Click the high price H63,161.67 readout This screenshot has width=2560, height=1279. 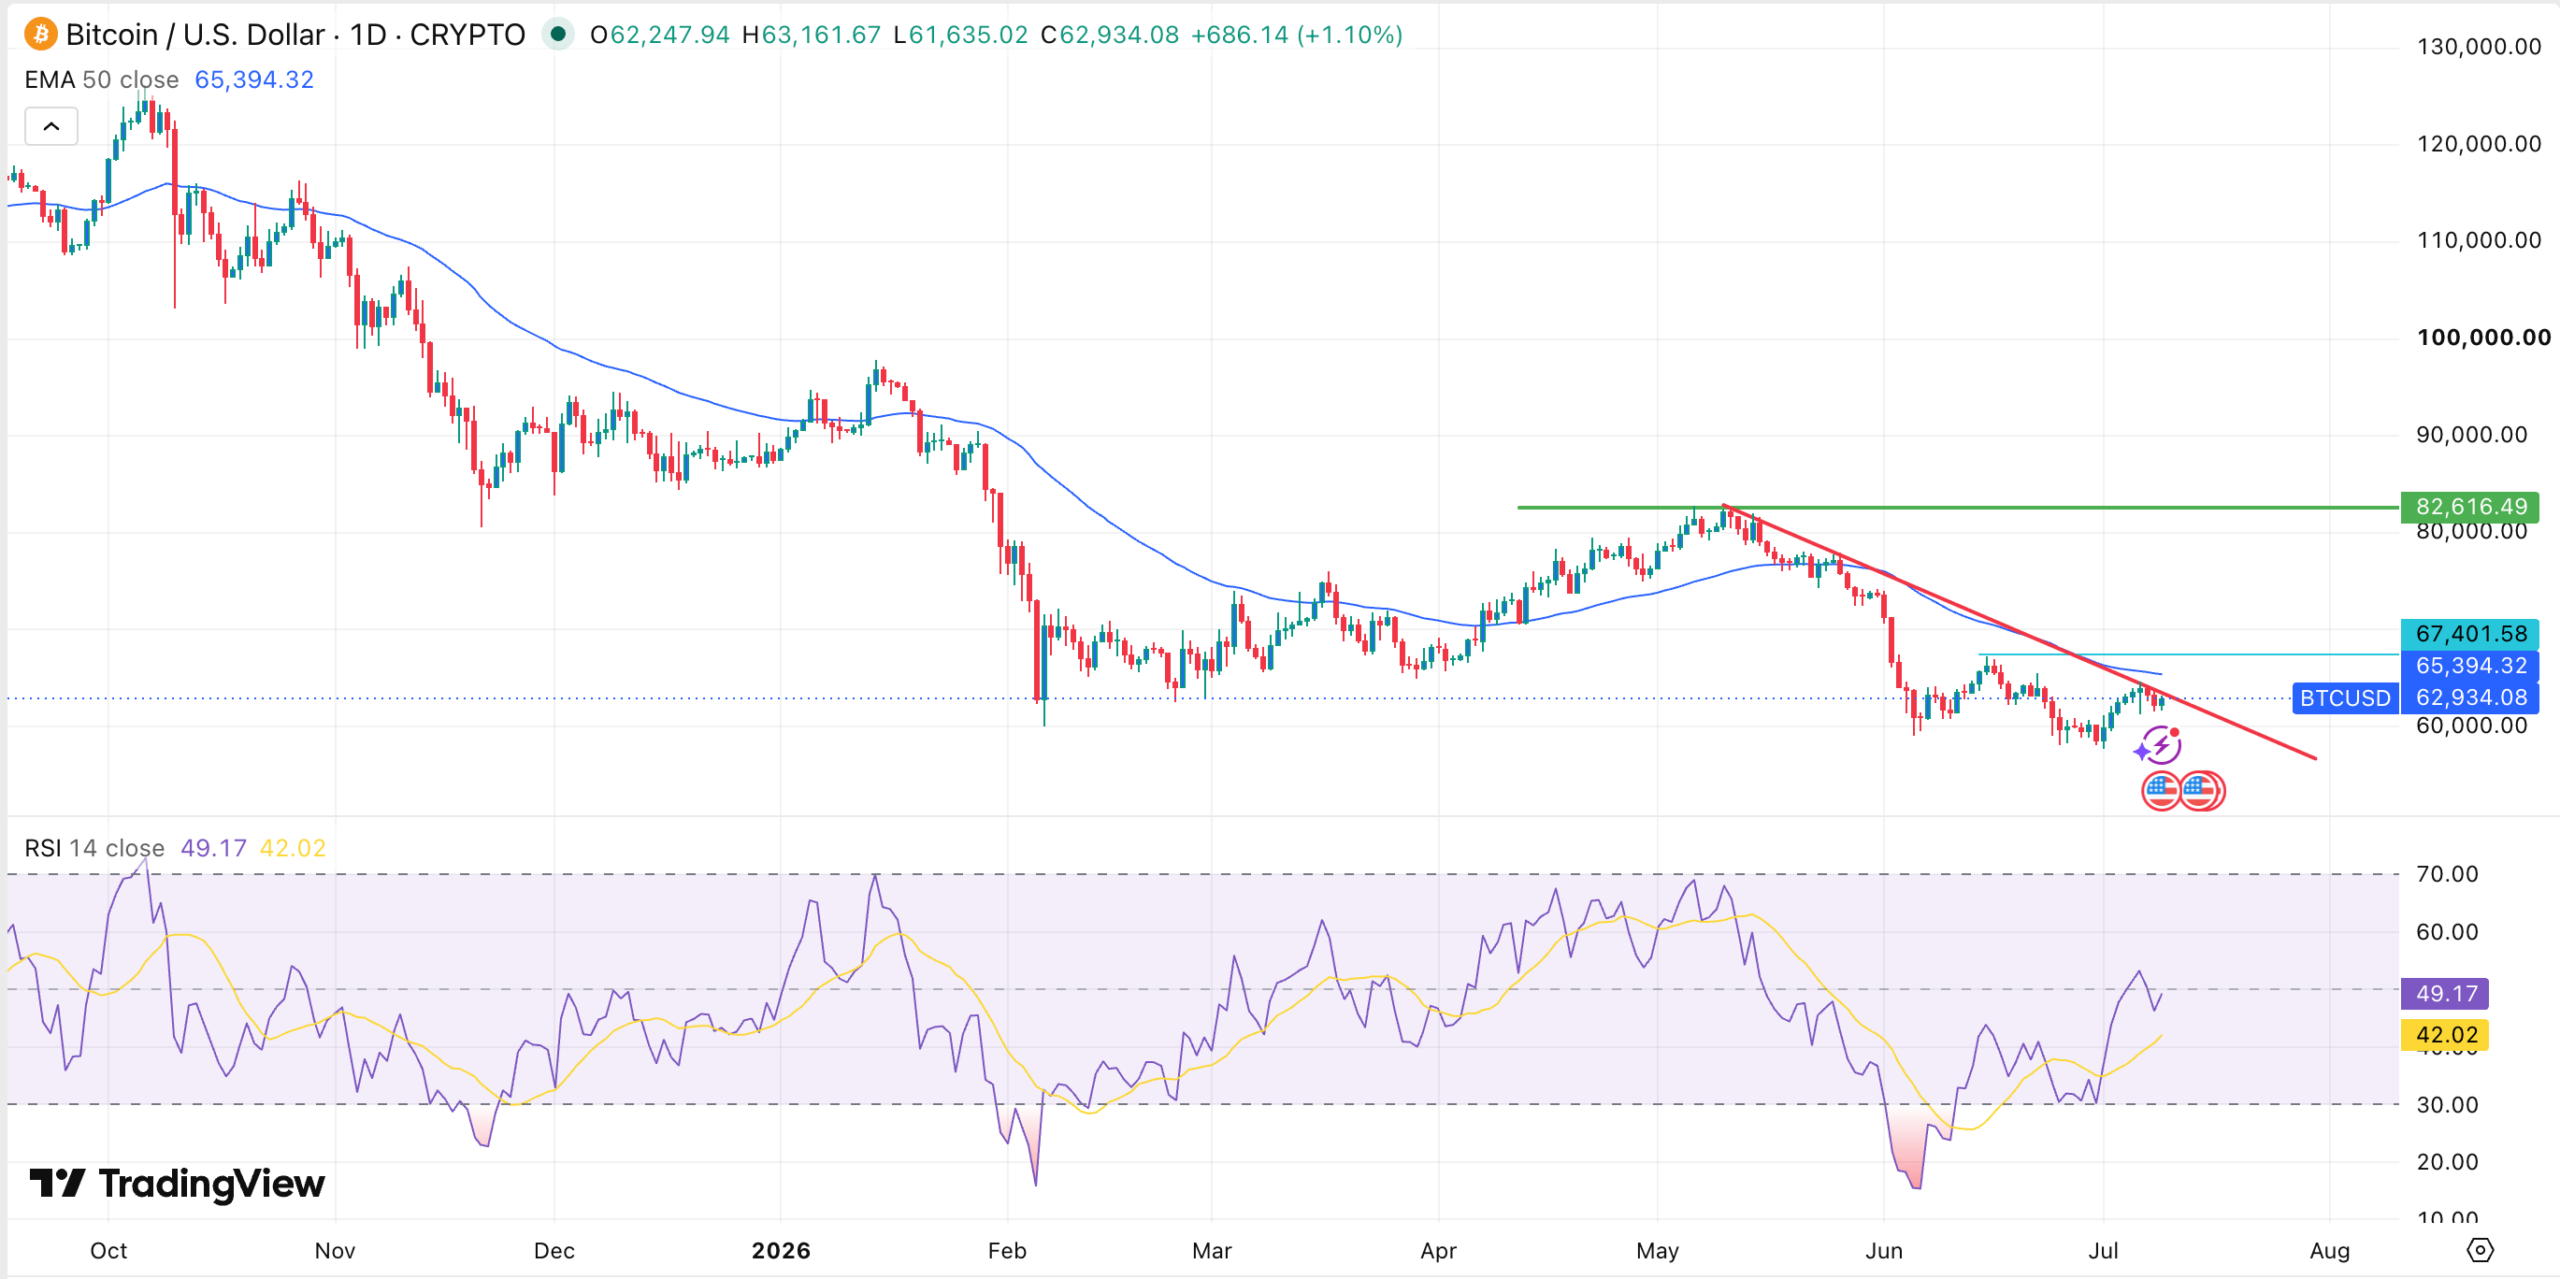tap(811, 35)
